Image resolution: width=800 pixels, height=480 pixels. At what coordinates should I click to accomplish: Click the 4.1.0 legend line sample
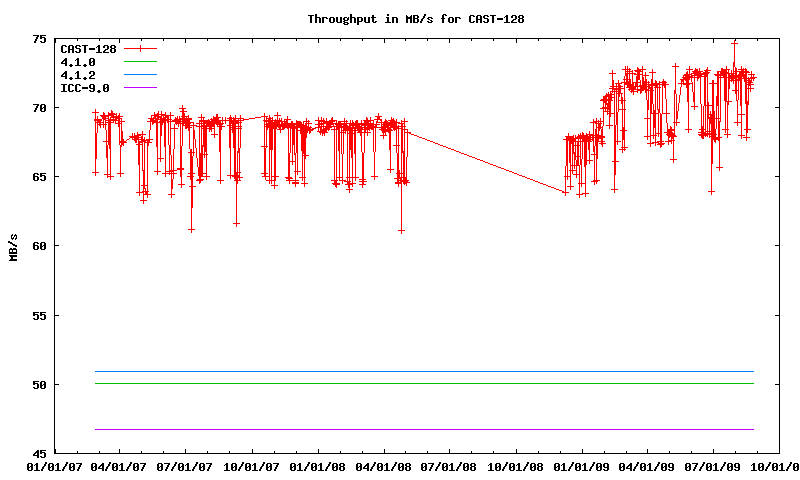point(141,62)
